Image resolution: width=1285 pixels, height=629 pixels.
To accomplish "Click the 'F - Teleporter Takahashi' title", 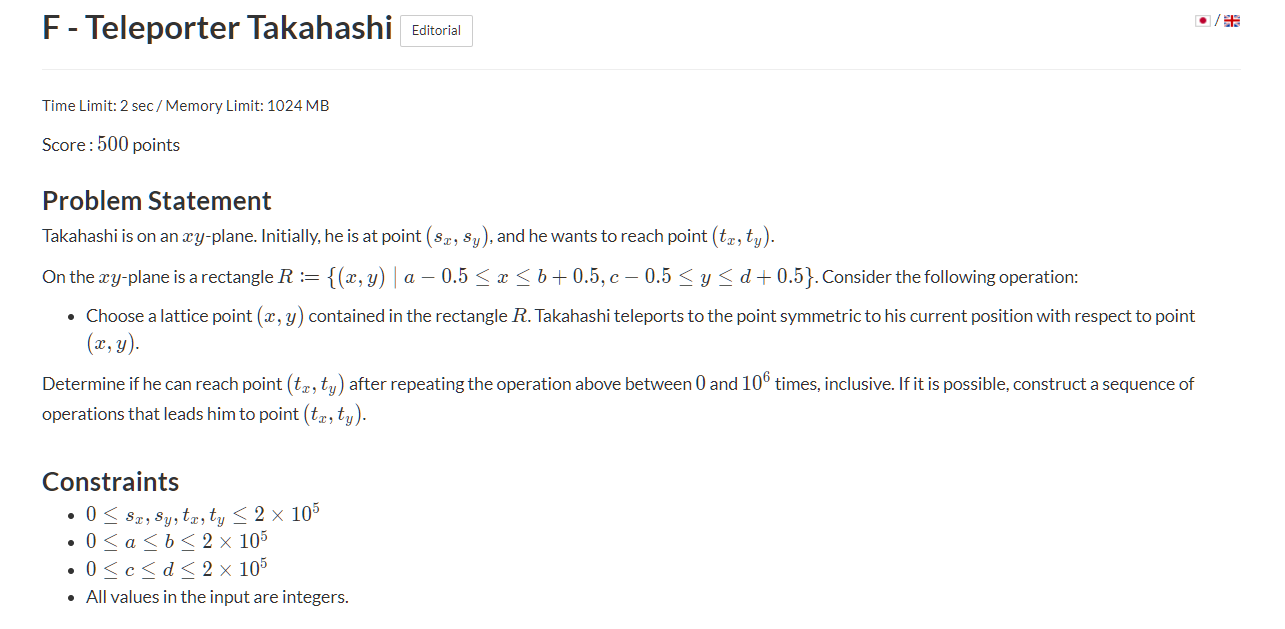I will (217, 28).
